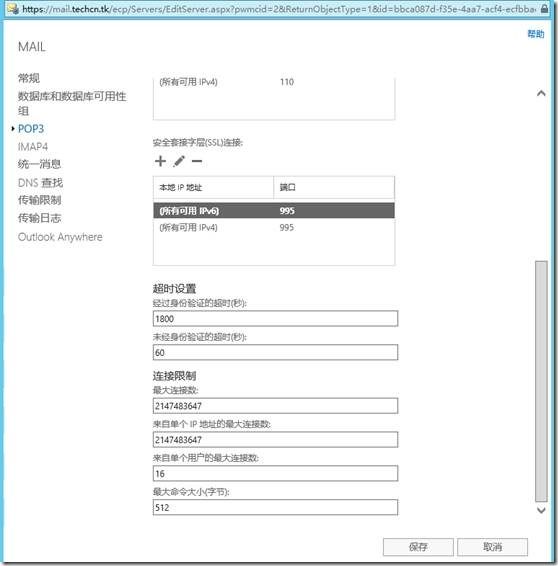558x566 pixels.
Task: Click the URL in the address bar
Action: coord(279,9)
